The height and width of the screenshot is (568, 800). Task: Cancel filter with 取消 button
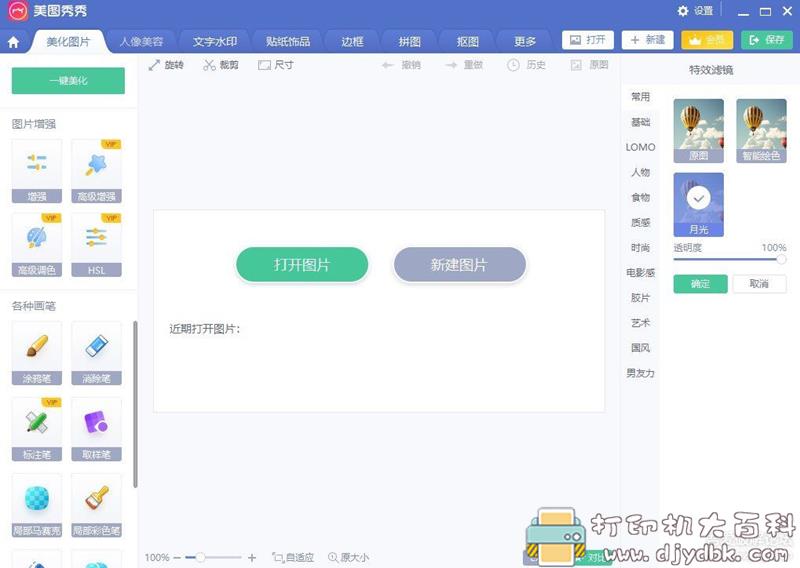click(x=759, y=284)
